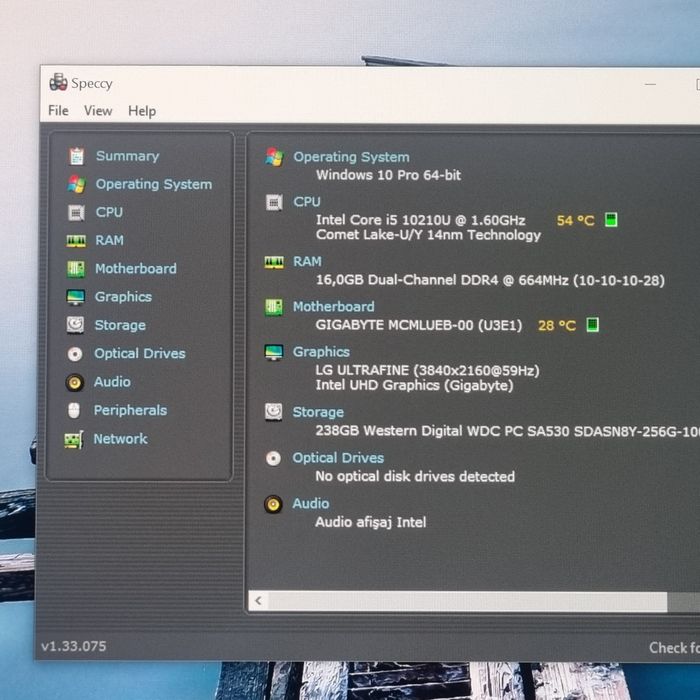The image size is (700, 700).
Task: Select Operating System in the sidebar
Action: point(154,184)
